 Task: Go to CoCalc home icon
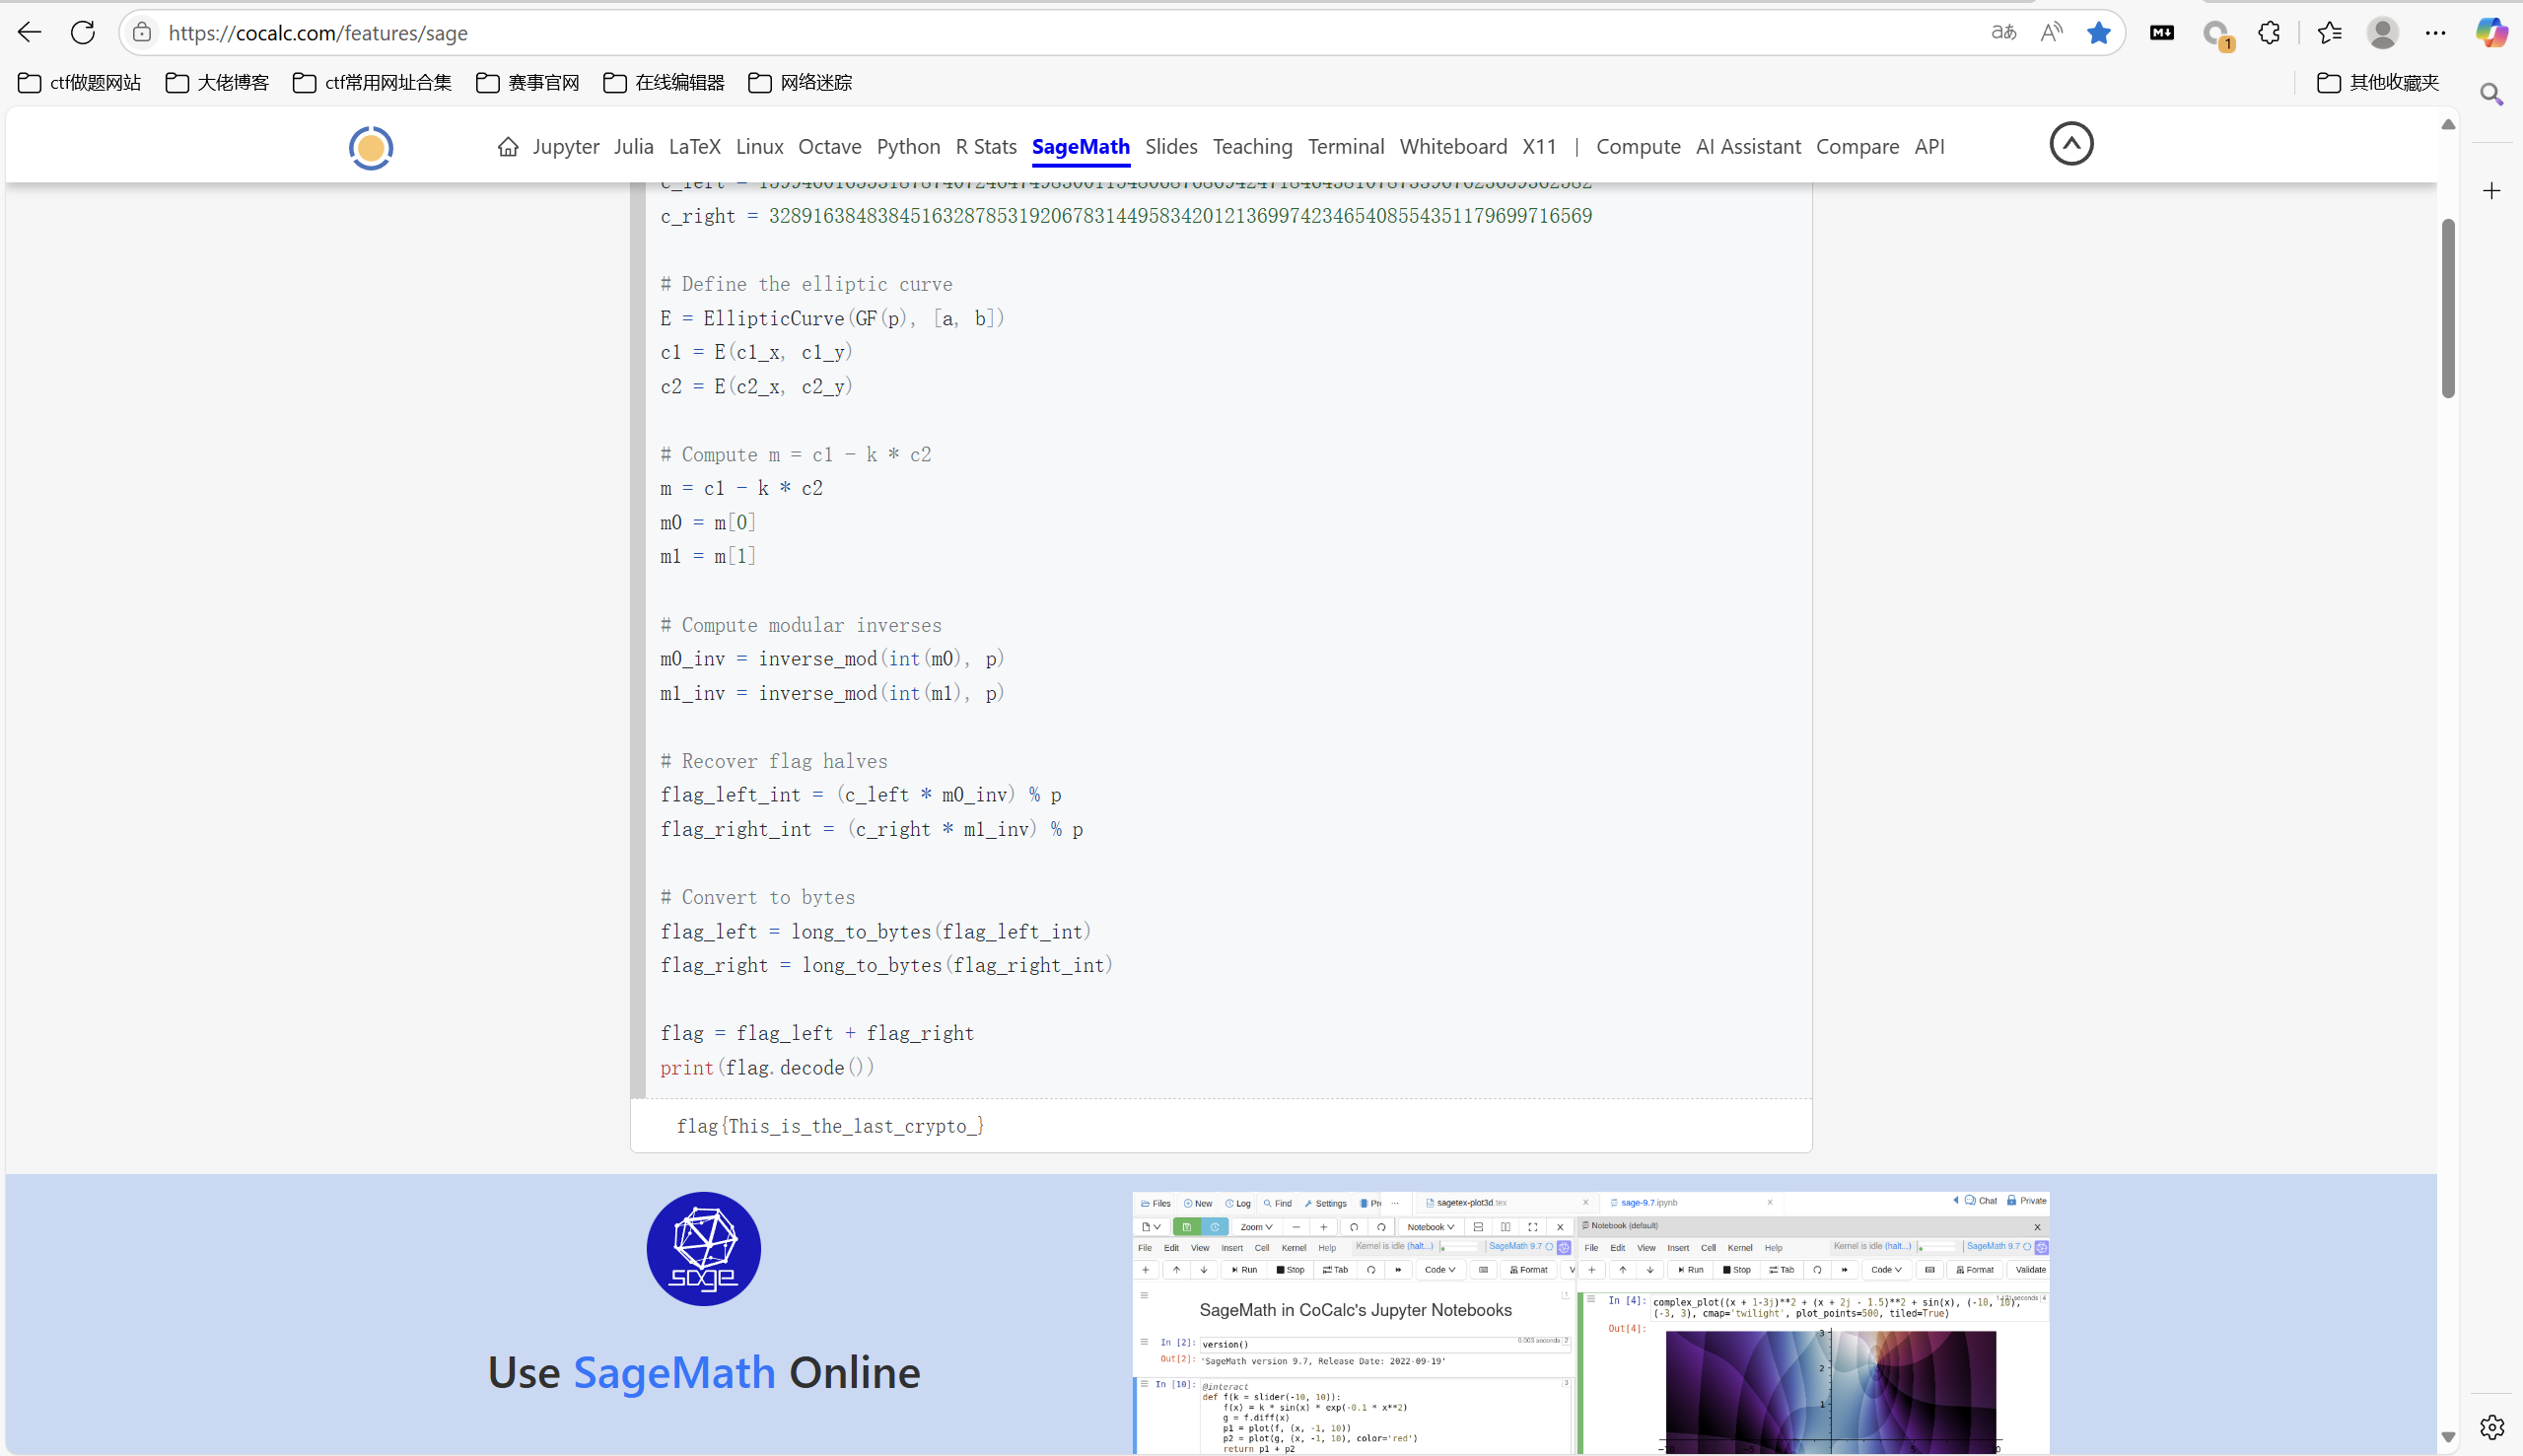[x=508, y=147]
